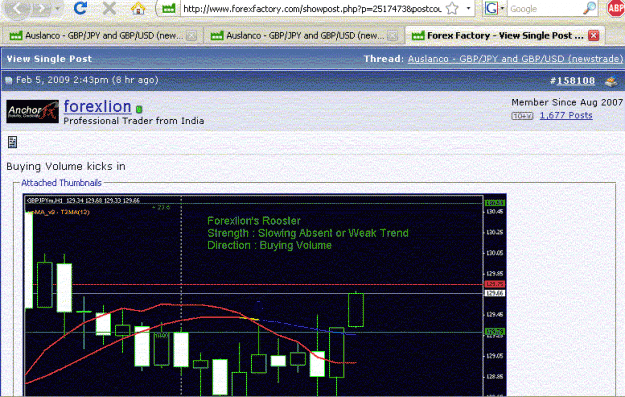The height and width of the screenshot is (397, 625).
Task: Open forexlion user profile link
Action: [x=98, y=106]
